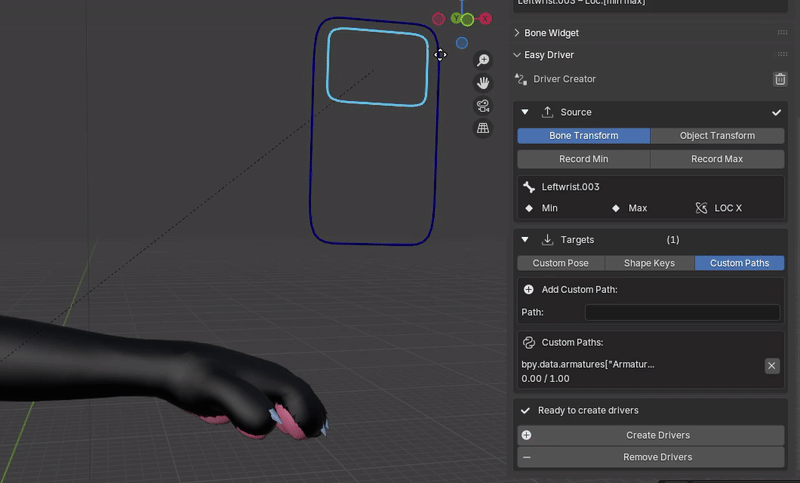Click the Path input field
The height and width of the screenshot is (483, 800).
(682, 312)
